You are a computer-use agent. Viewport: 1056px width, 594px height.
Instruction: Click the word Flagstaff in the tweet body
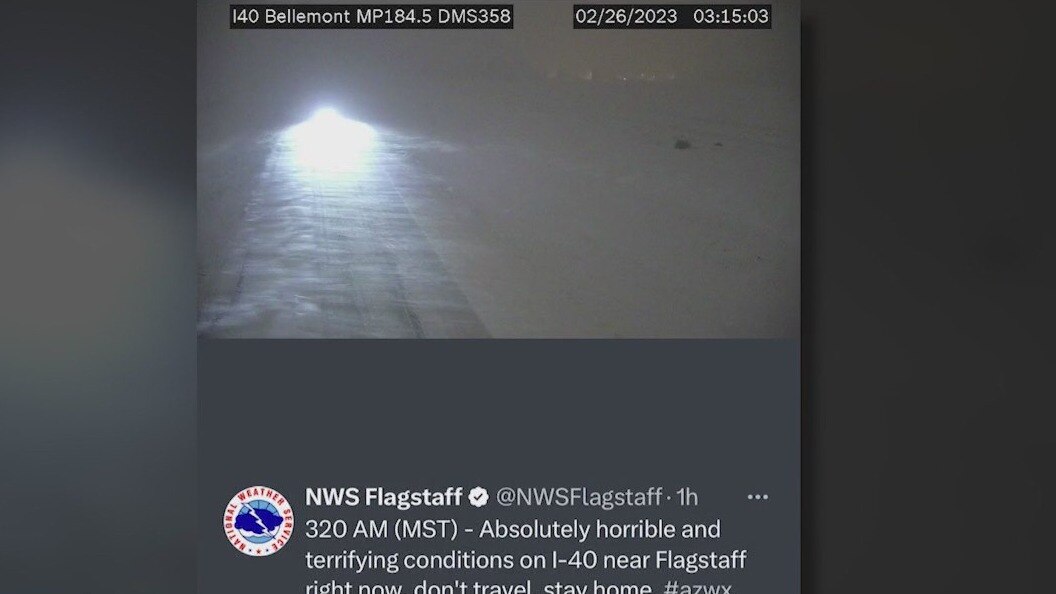coord(700,560)
